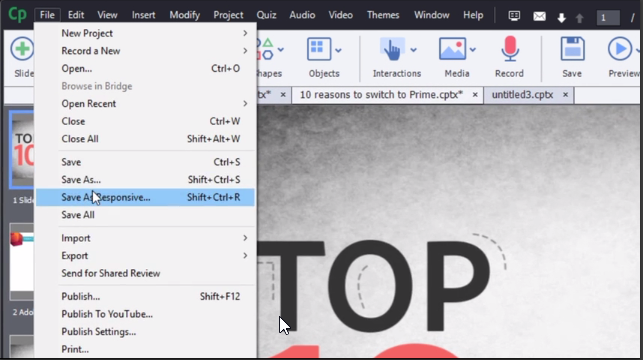The image size is (643, 360).
Task: Expand the Interactions dropdown arrow
Action: click(413, 50)
